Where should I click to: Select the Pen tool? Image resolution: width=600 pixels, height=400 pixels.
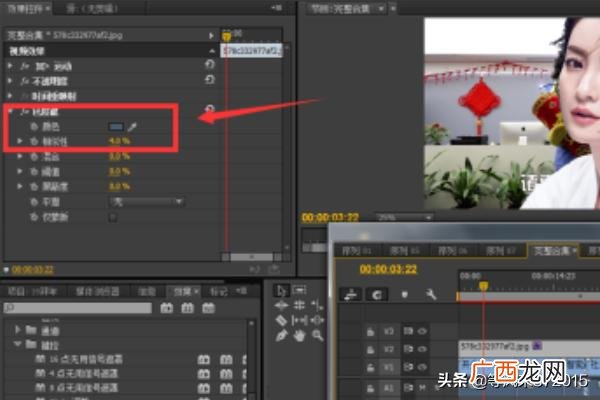(x=281, y=336)
